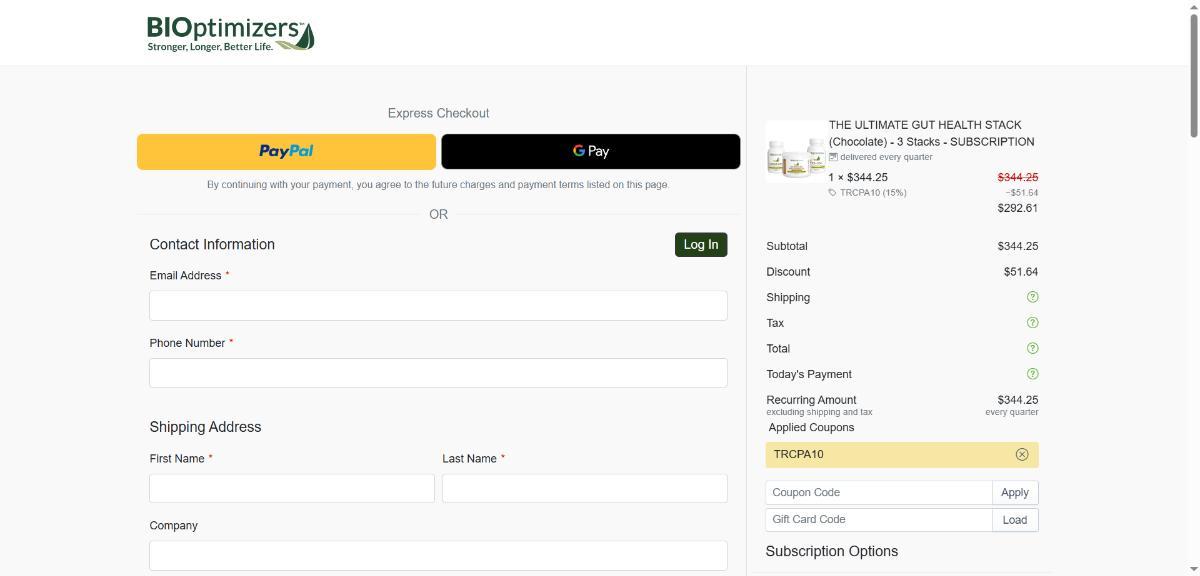The height and width of the screenshot is (576, 1200).
Task: Click the Tax help question icon
Action: [x=1032, y=323]
